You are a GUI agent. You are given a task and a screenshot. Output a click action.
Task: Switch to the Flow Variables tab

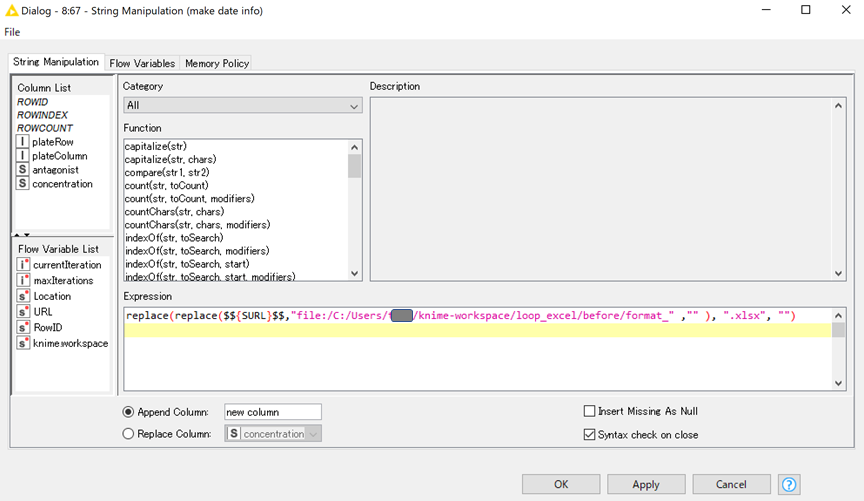(142, 63)
